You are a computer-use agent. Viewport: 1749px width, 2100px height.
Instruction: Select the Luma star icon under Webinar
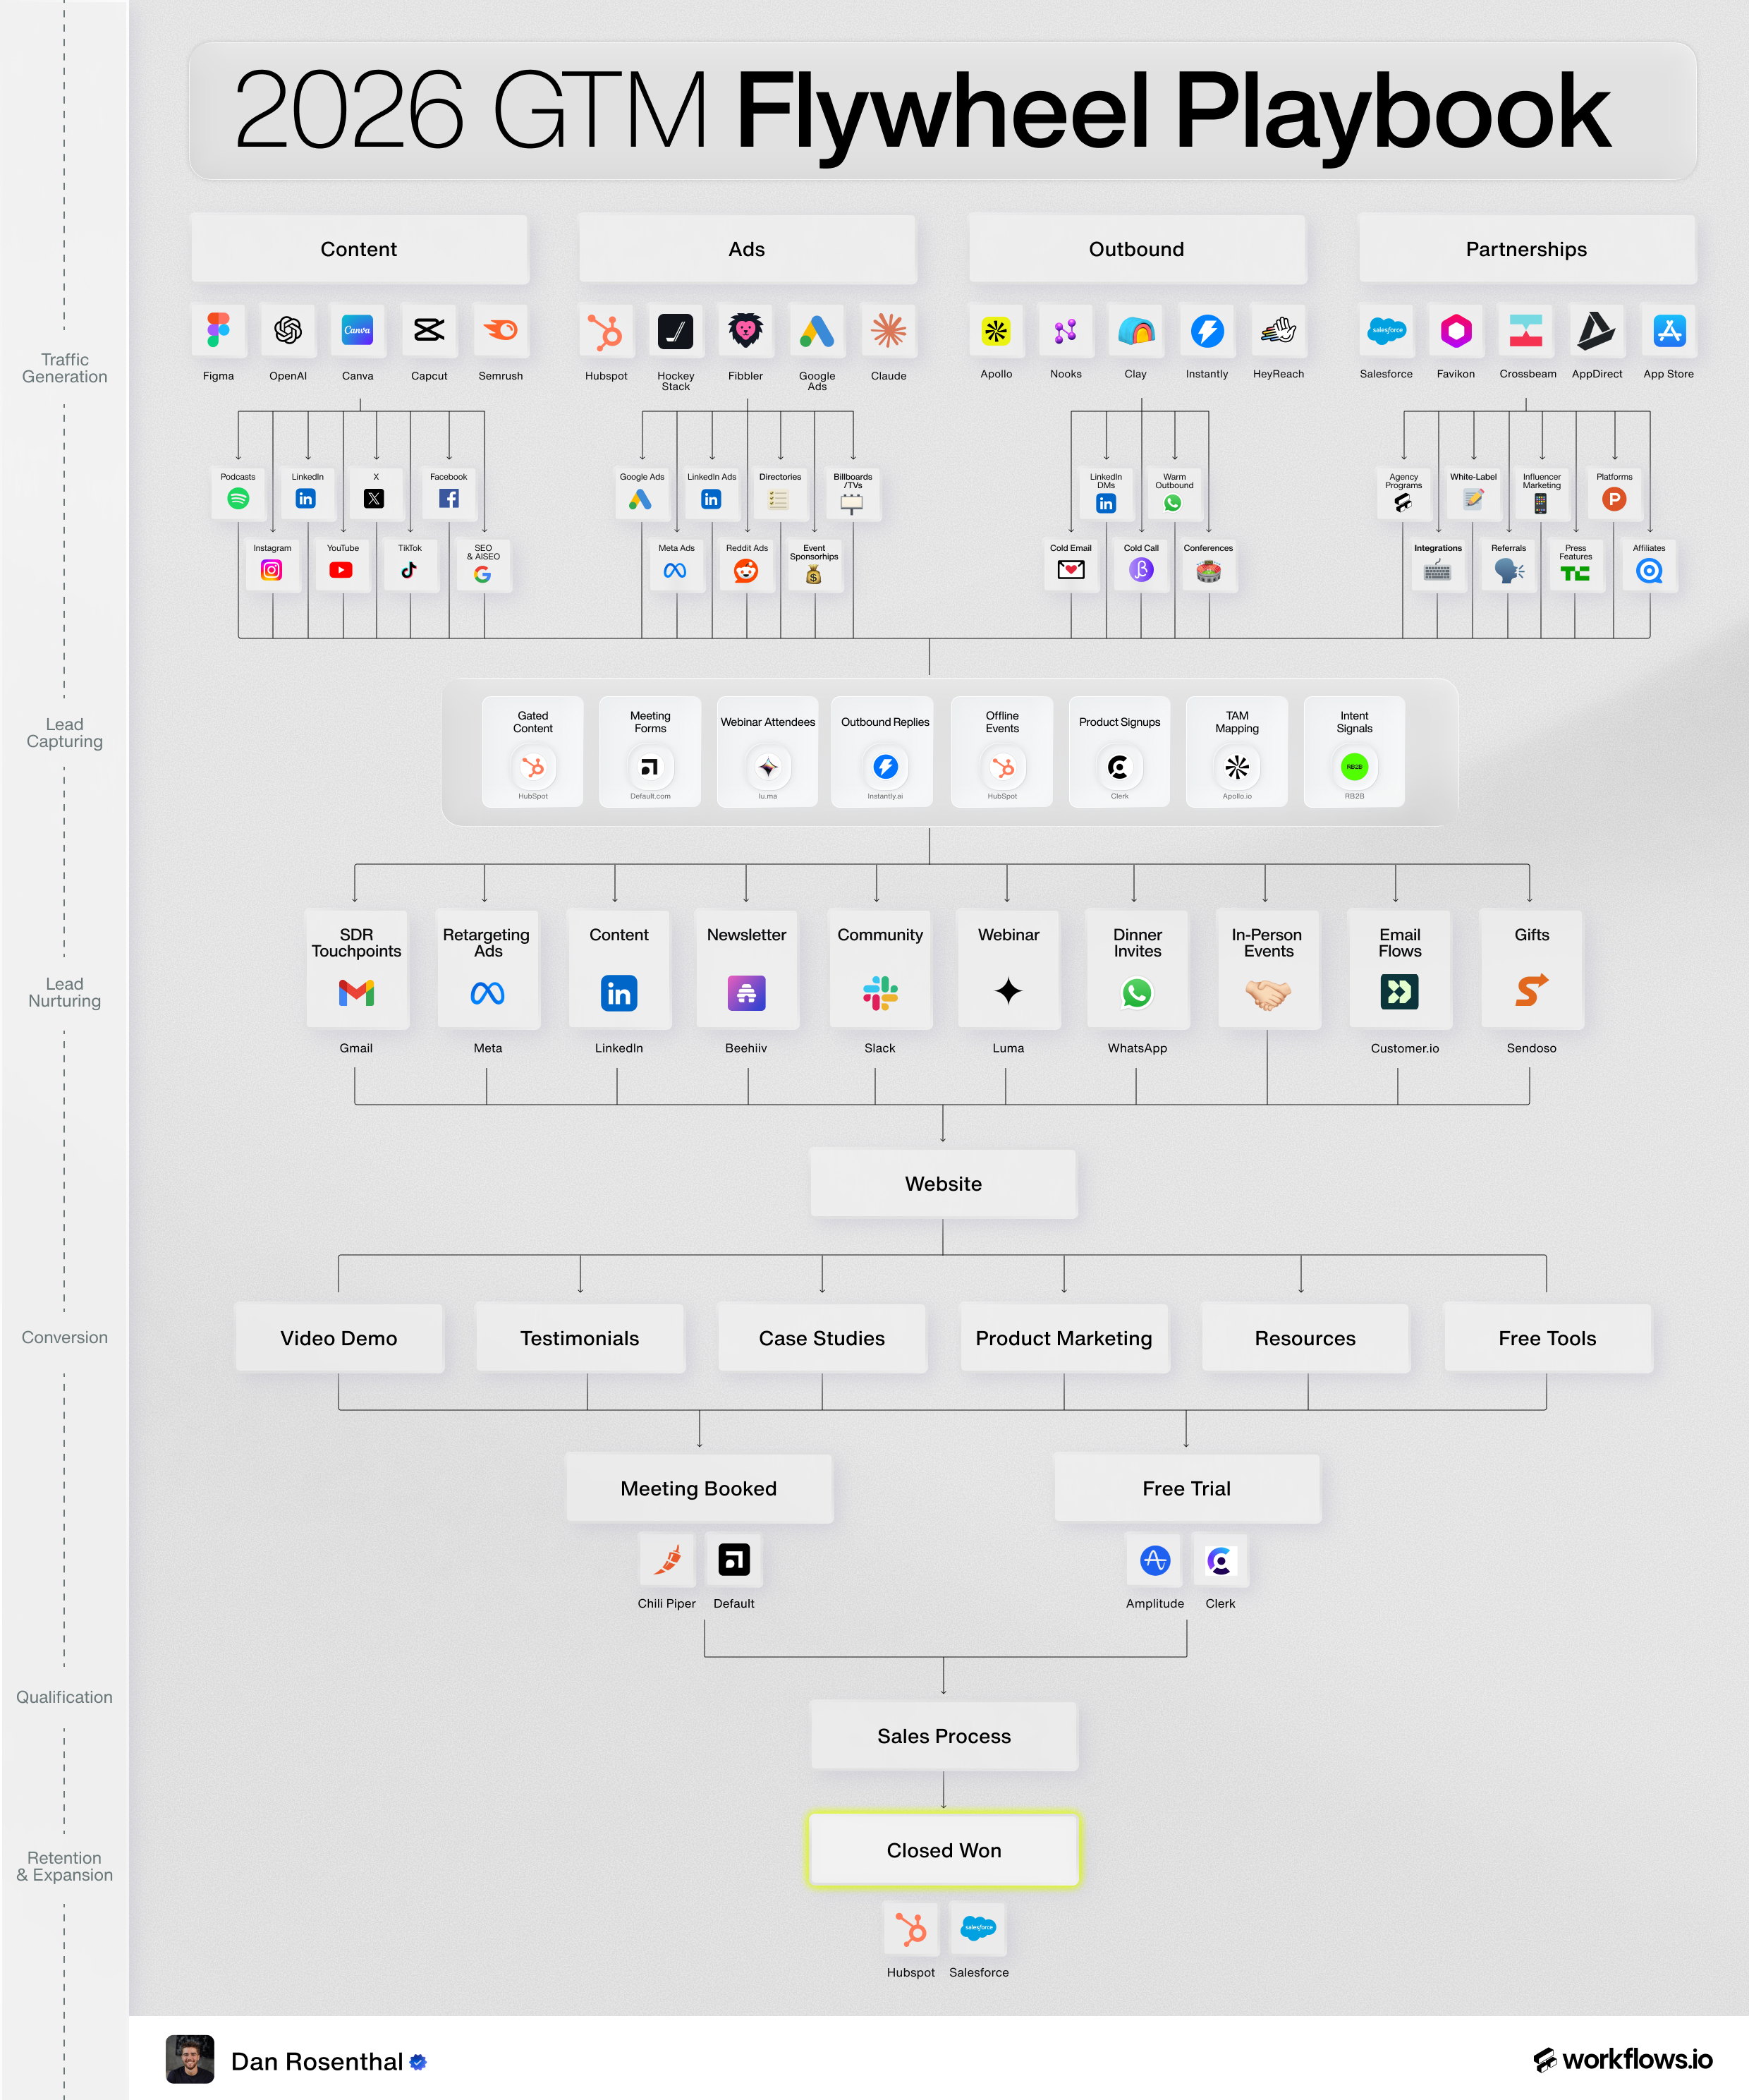coord(1008,991)
